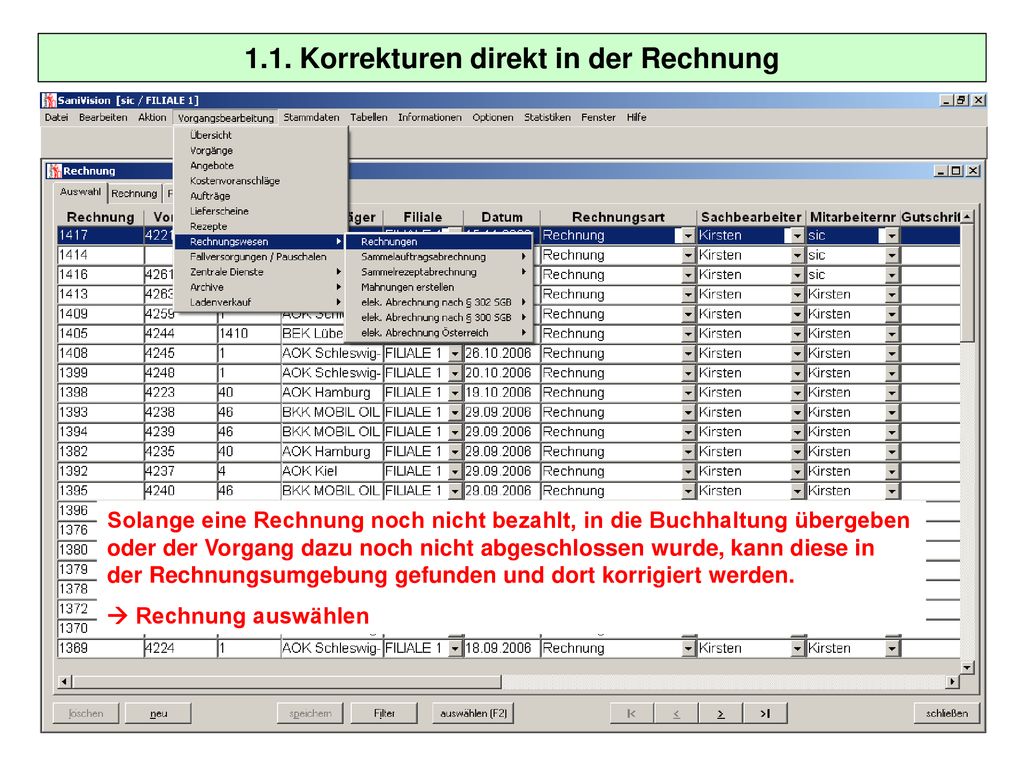Open the Aktion menu

coord(152,118)
